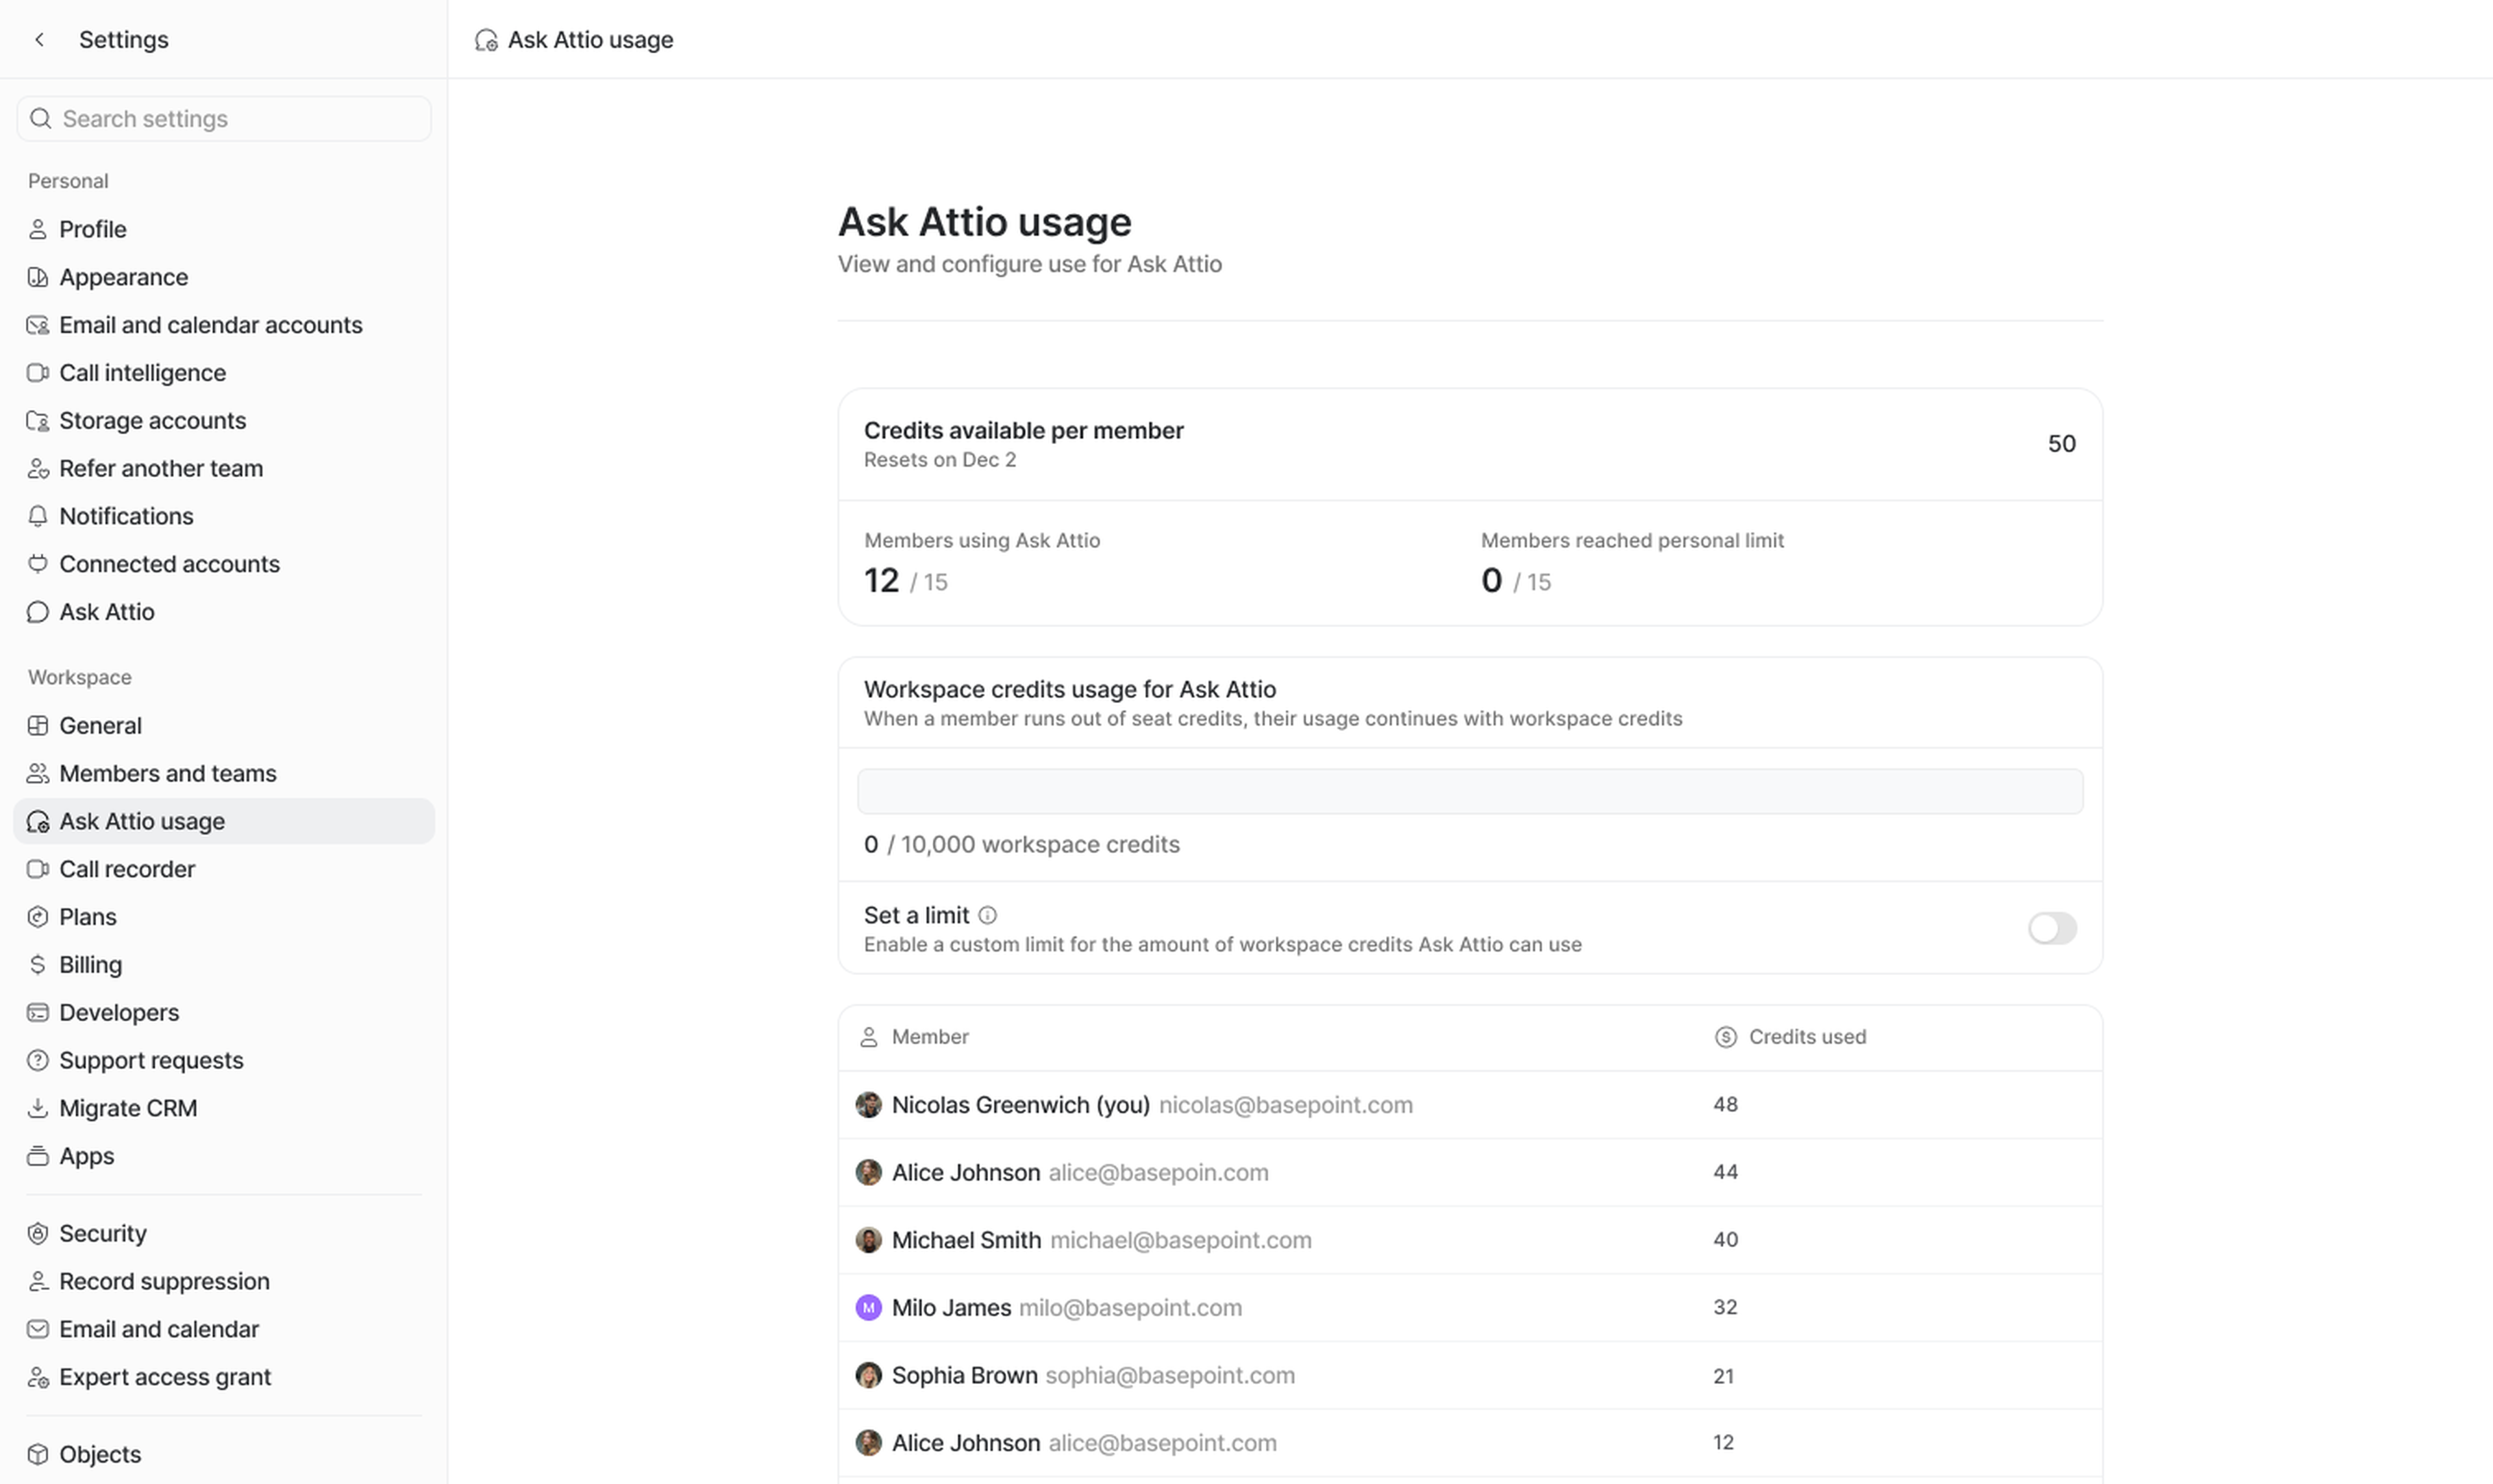Click the Security shield icon

point(38,1233)
